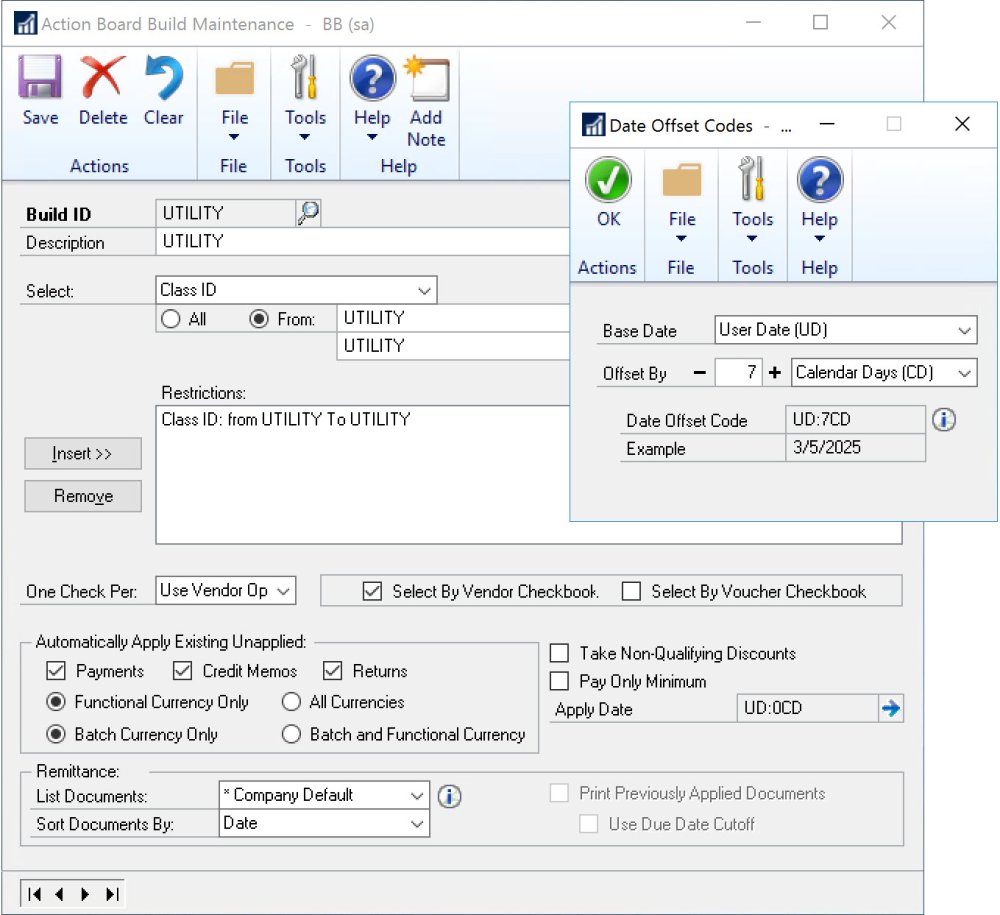The image size is (1000, 915).
Task: Enable Take Non-Qualifying Discounts checkbox
Action: [560, 653]
